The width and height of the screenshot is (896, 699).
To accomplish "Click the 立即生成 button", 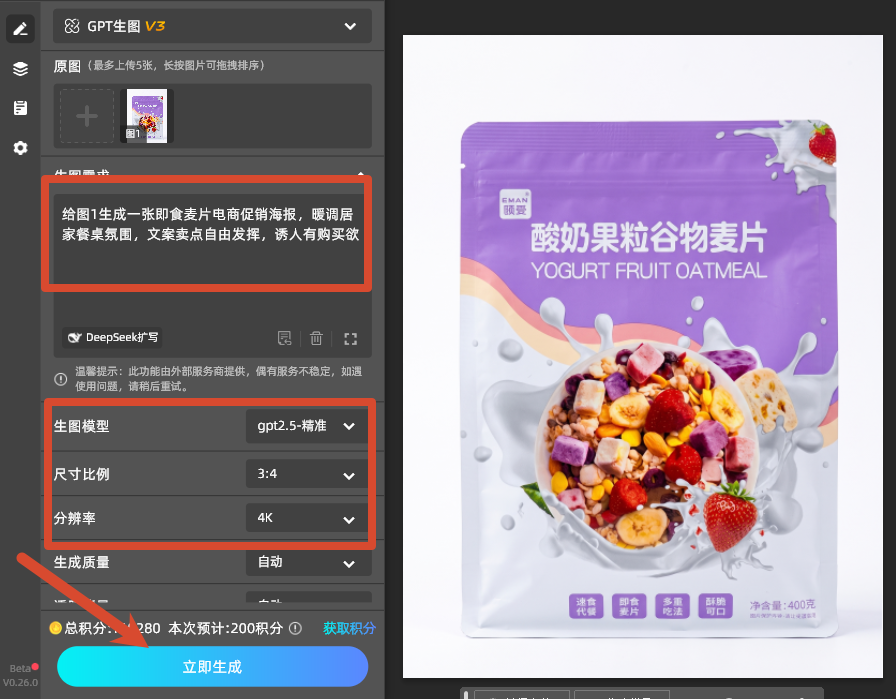I will click(213, 666).
